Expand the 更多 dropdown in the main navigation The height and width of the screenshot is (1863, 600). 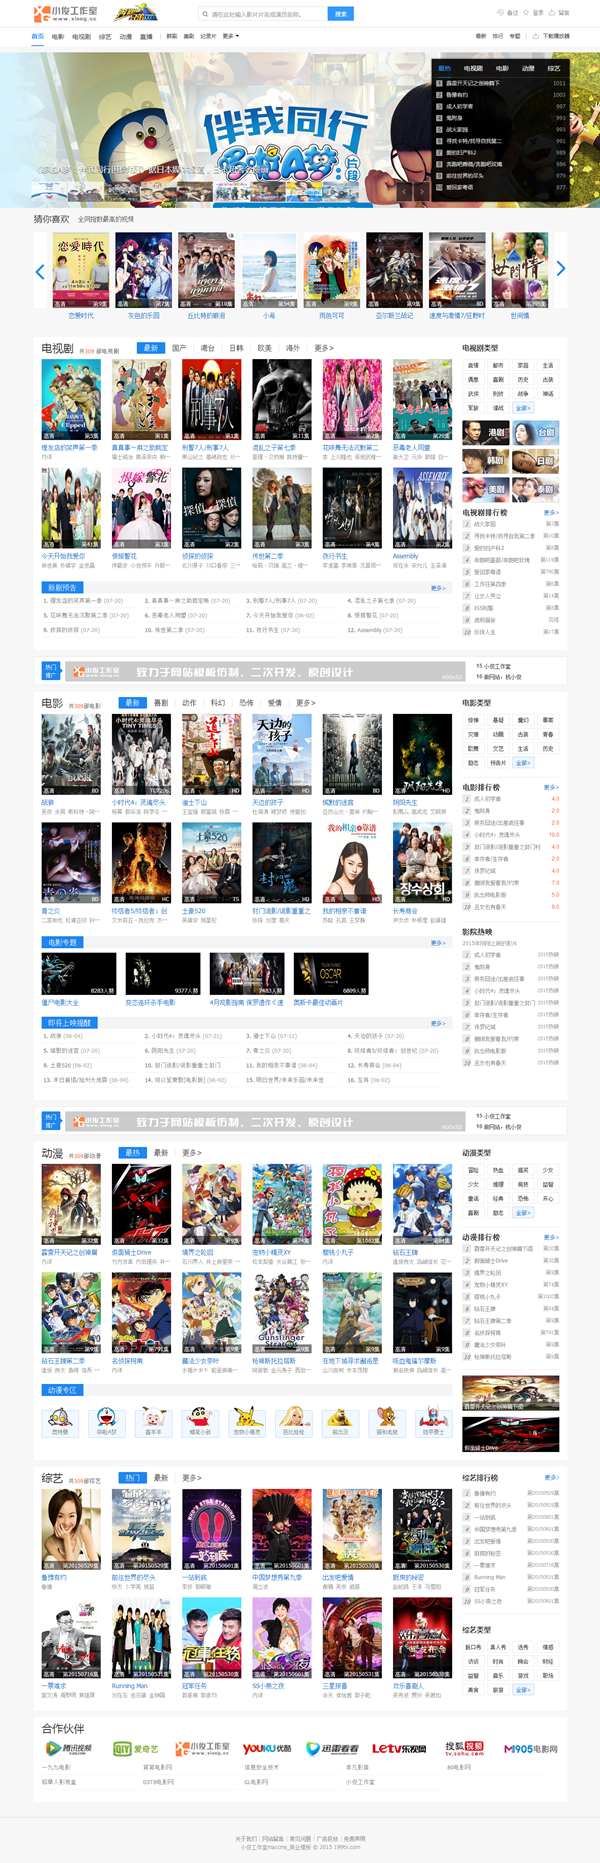(x=230, y=36)
